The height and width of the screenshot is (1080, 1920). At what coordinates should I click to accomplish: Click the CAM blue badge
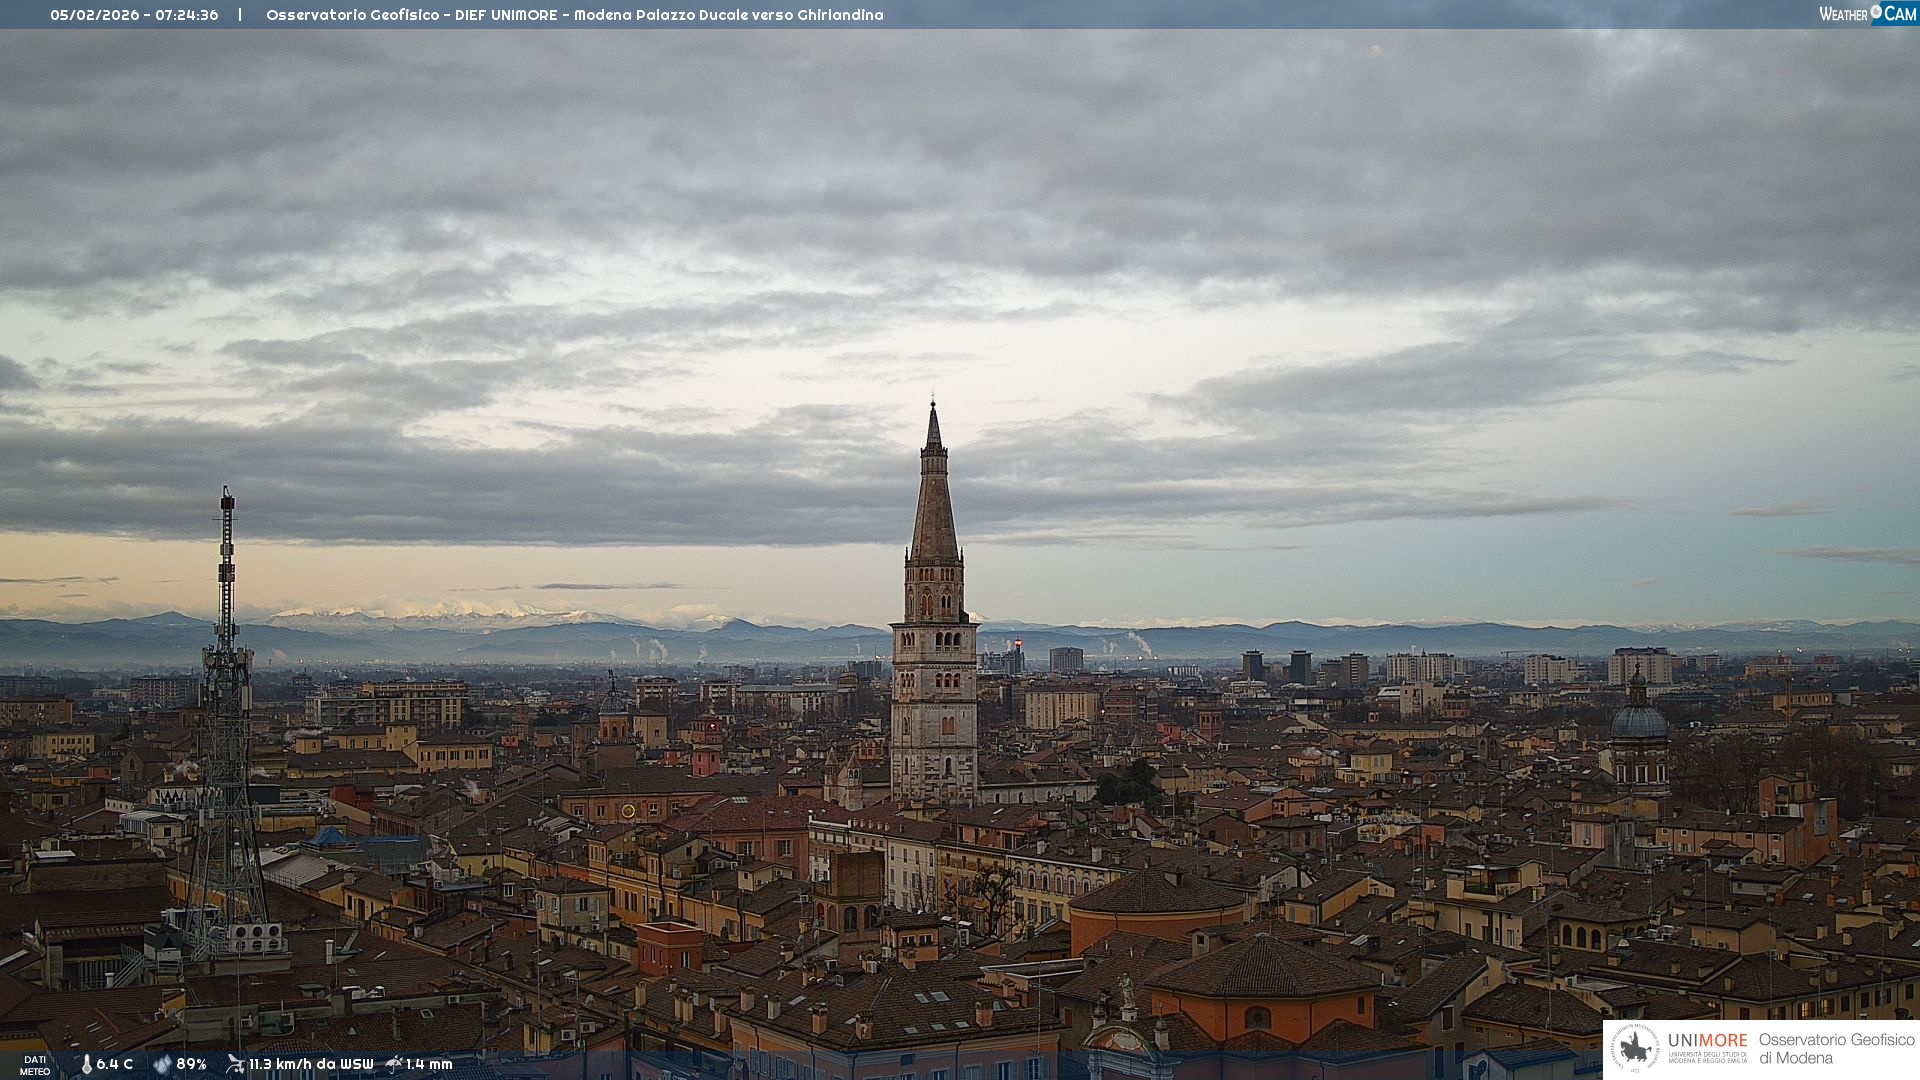(1899, 14)
